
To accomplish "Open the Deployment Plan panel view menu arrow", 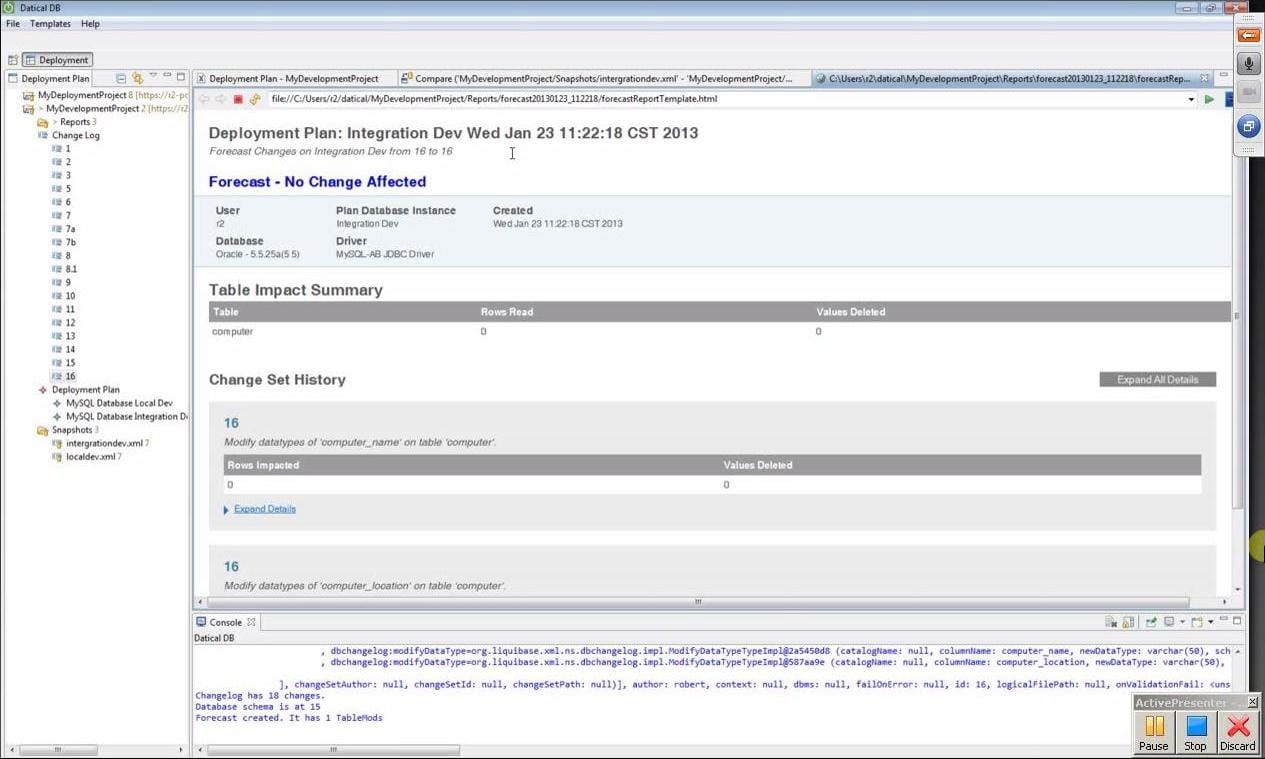I will click(x=153, y=77).
